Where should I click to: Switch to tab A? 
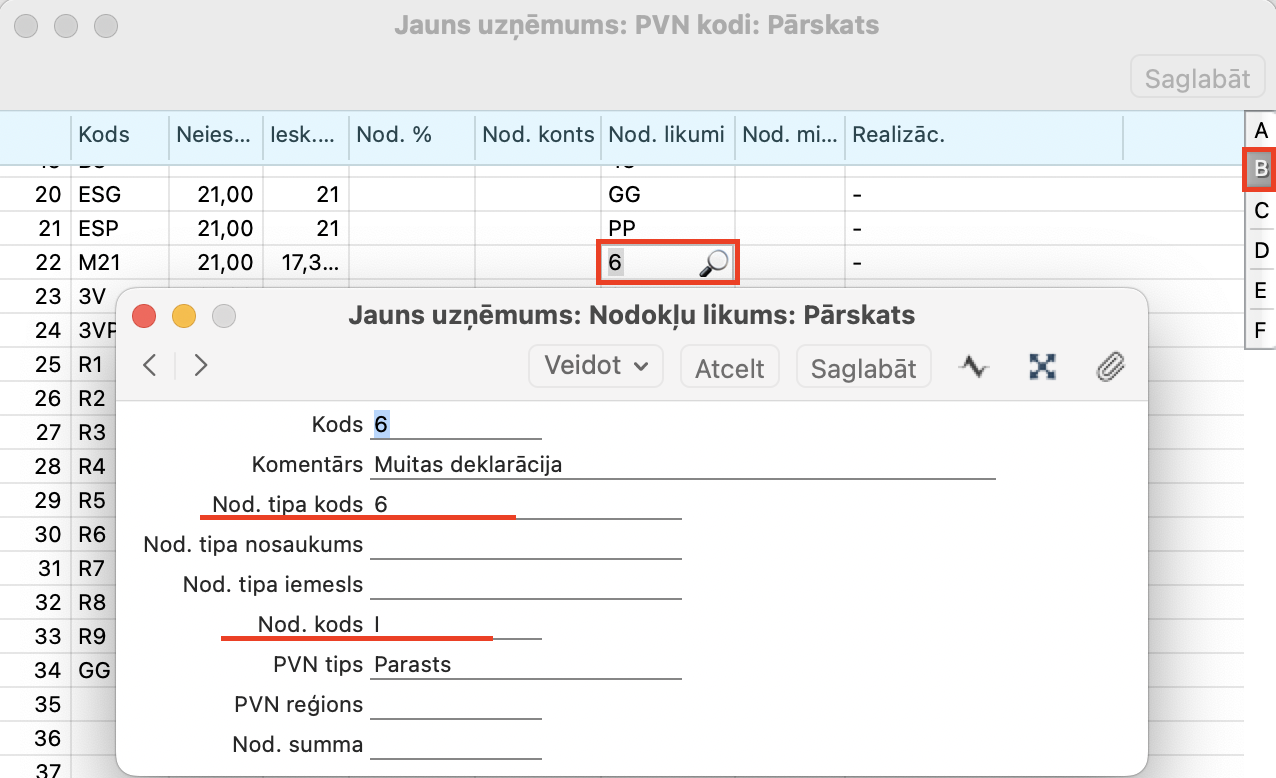1260,130
